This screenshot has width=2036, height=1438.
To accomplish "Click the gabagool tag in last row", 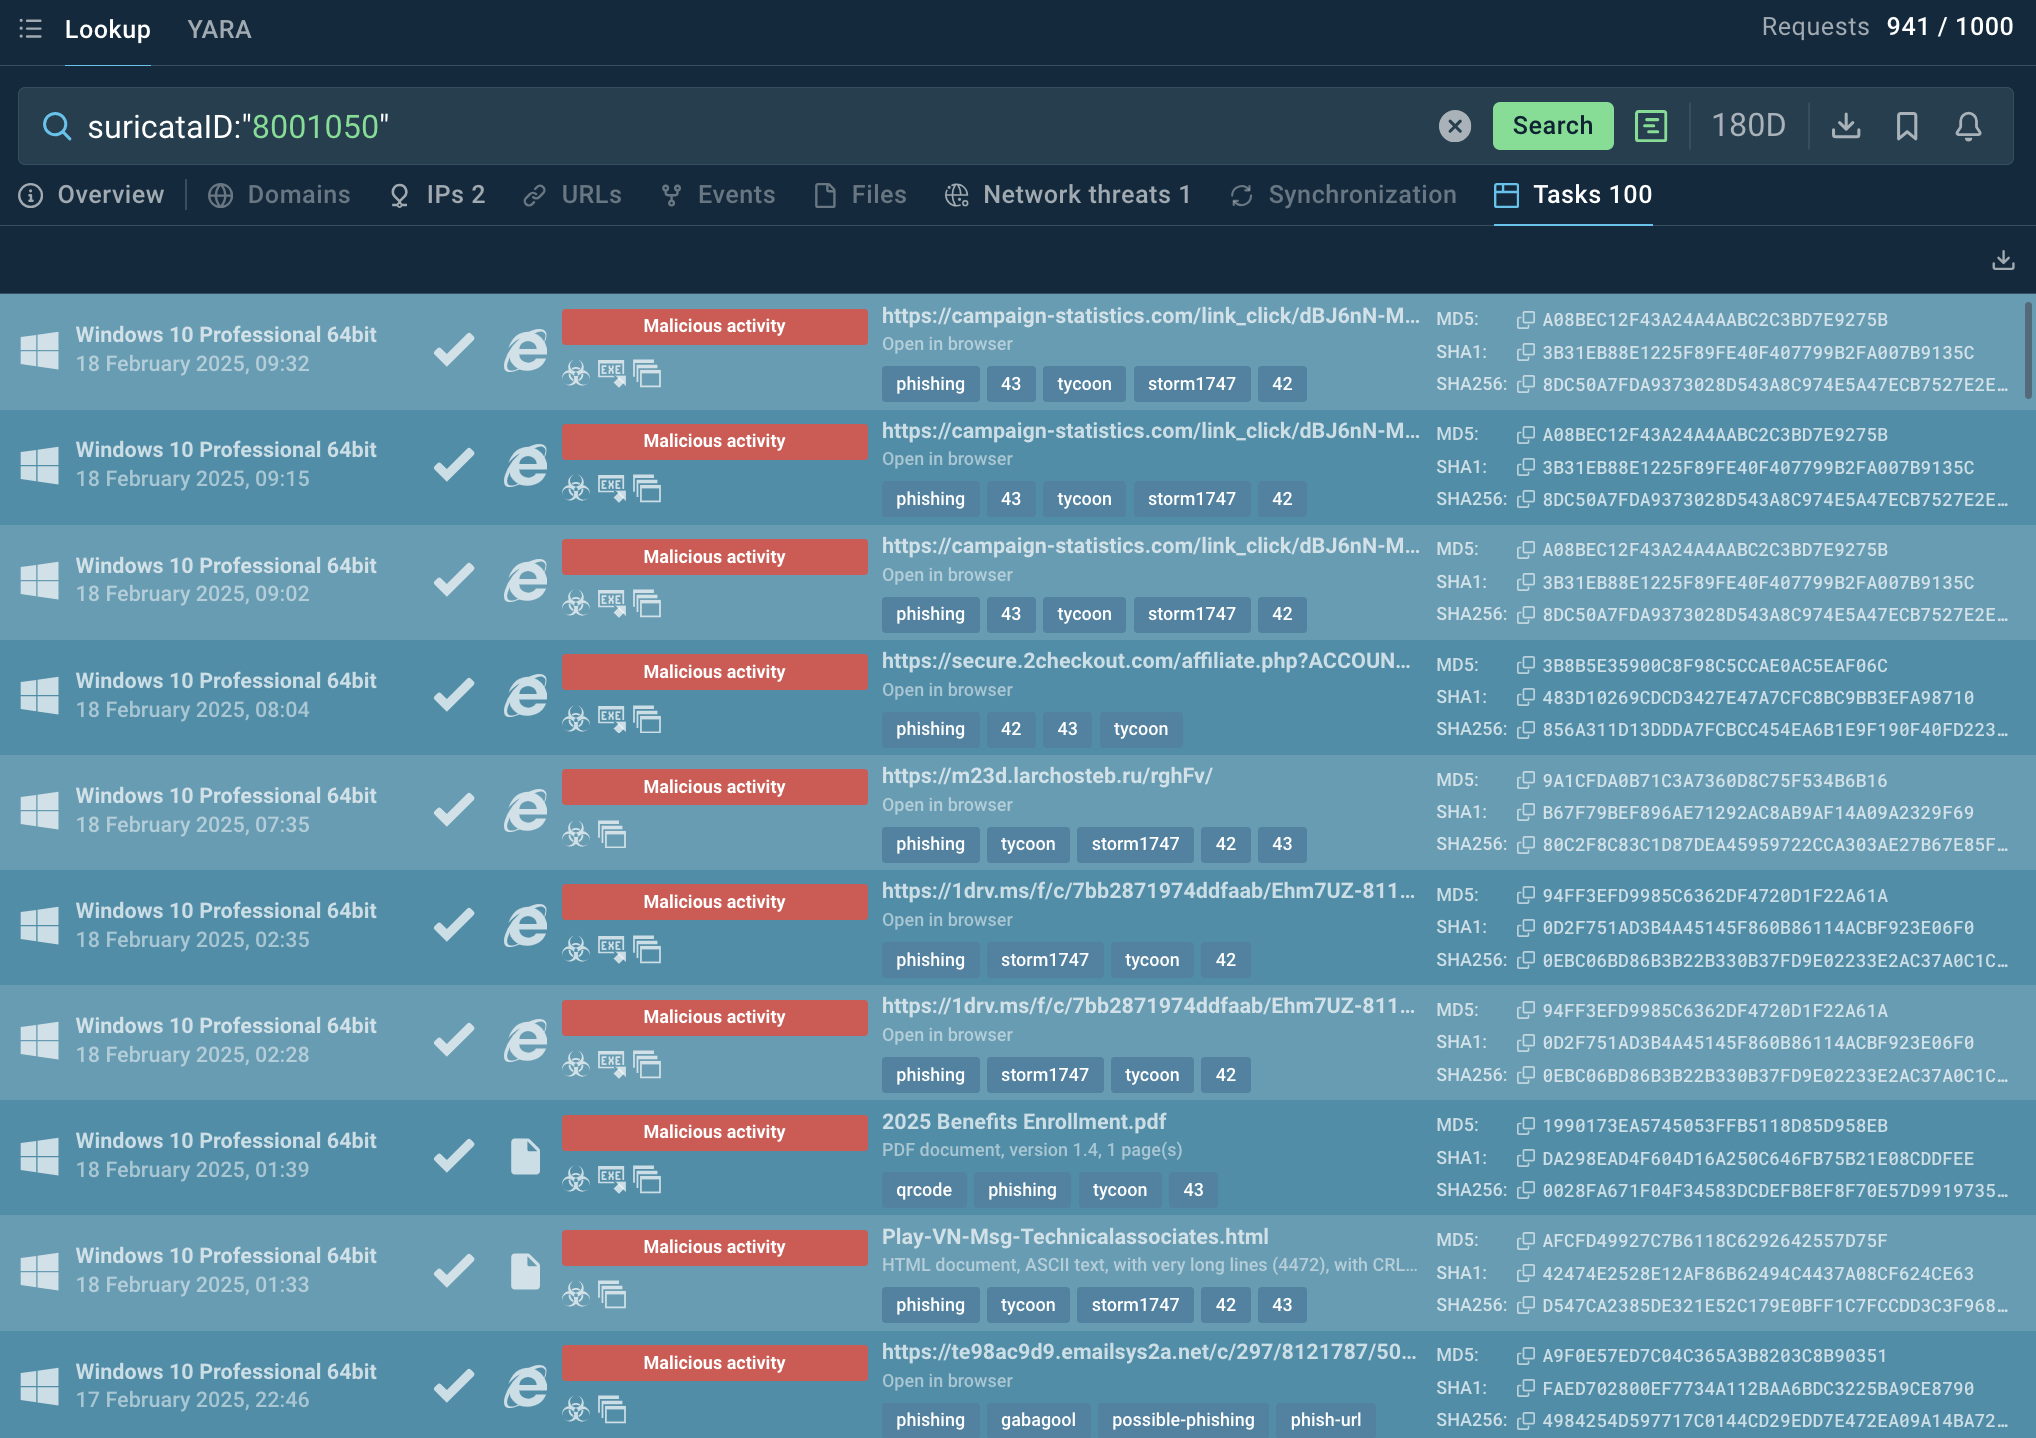I will coord(1038,1420).
